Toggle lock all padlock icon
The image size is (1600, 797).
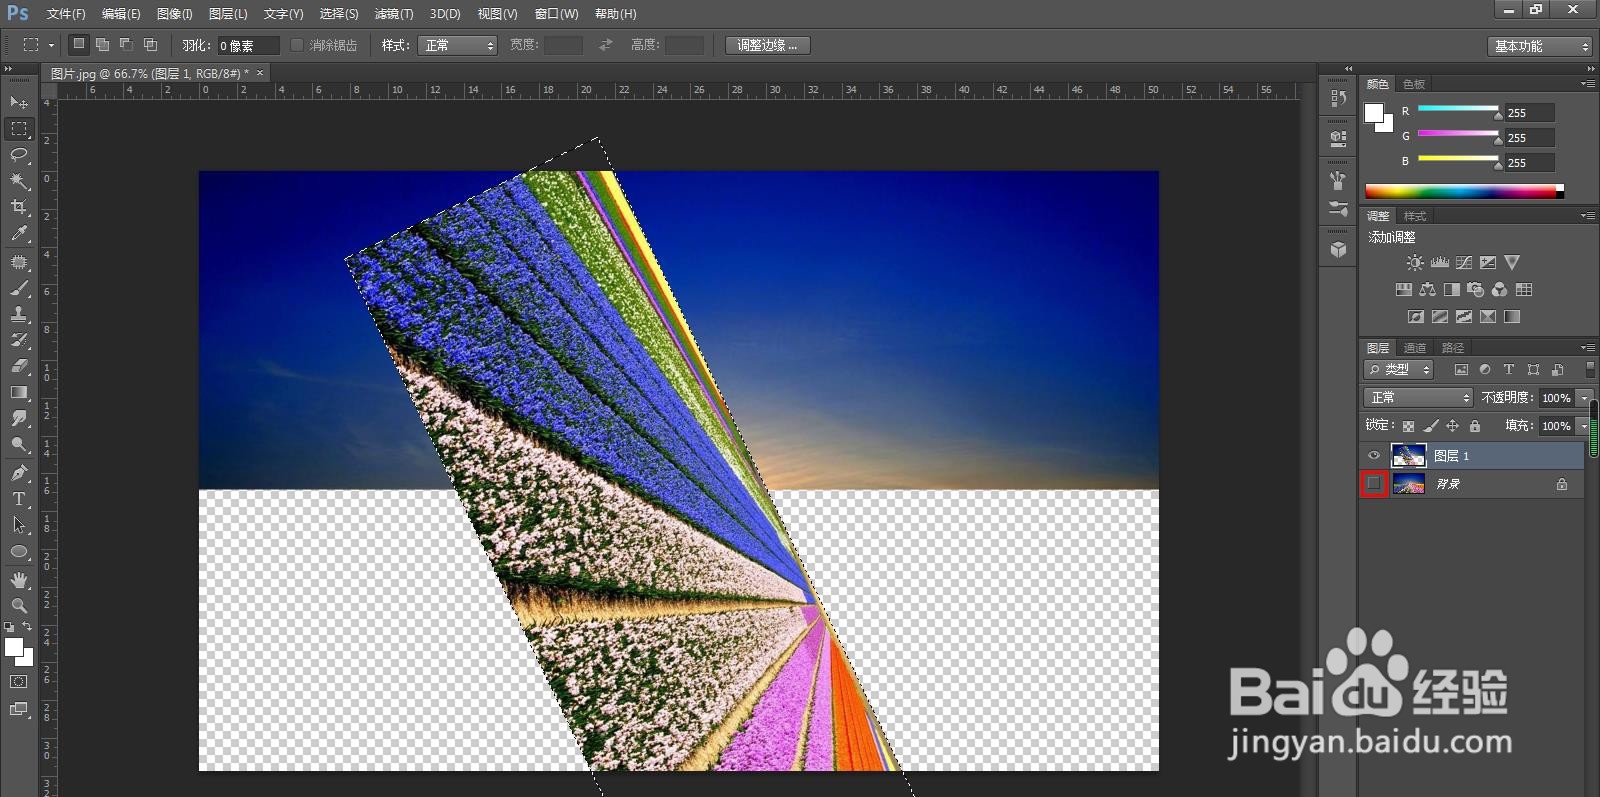pyautogui.click(x=1474, y=426)
